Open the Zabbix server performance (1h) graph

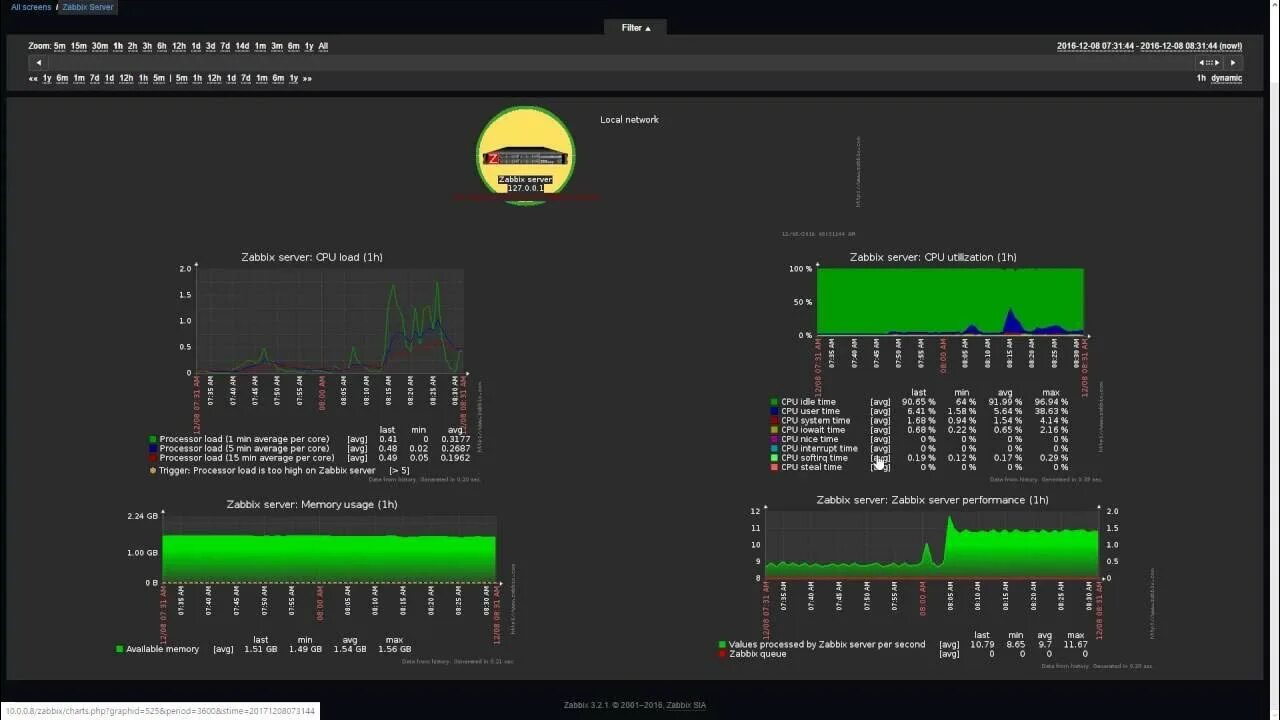tap(932, 544)
